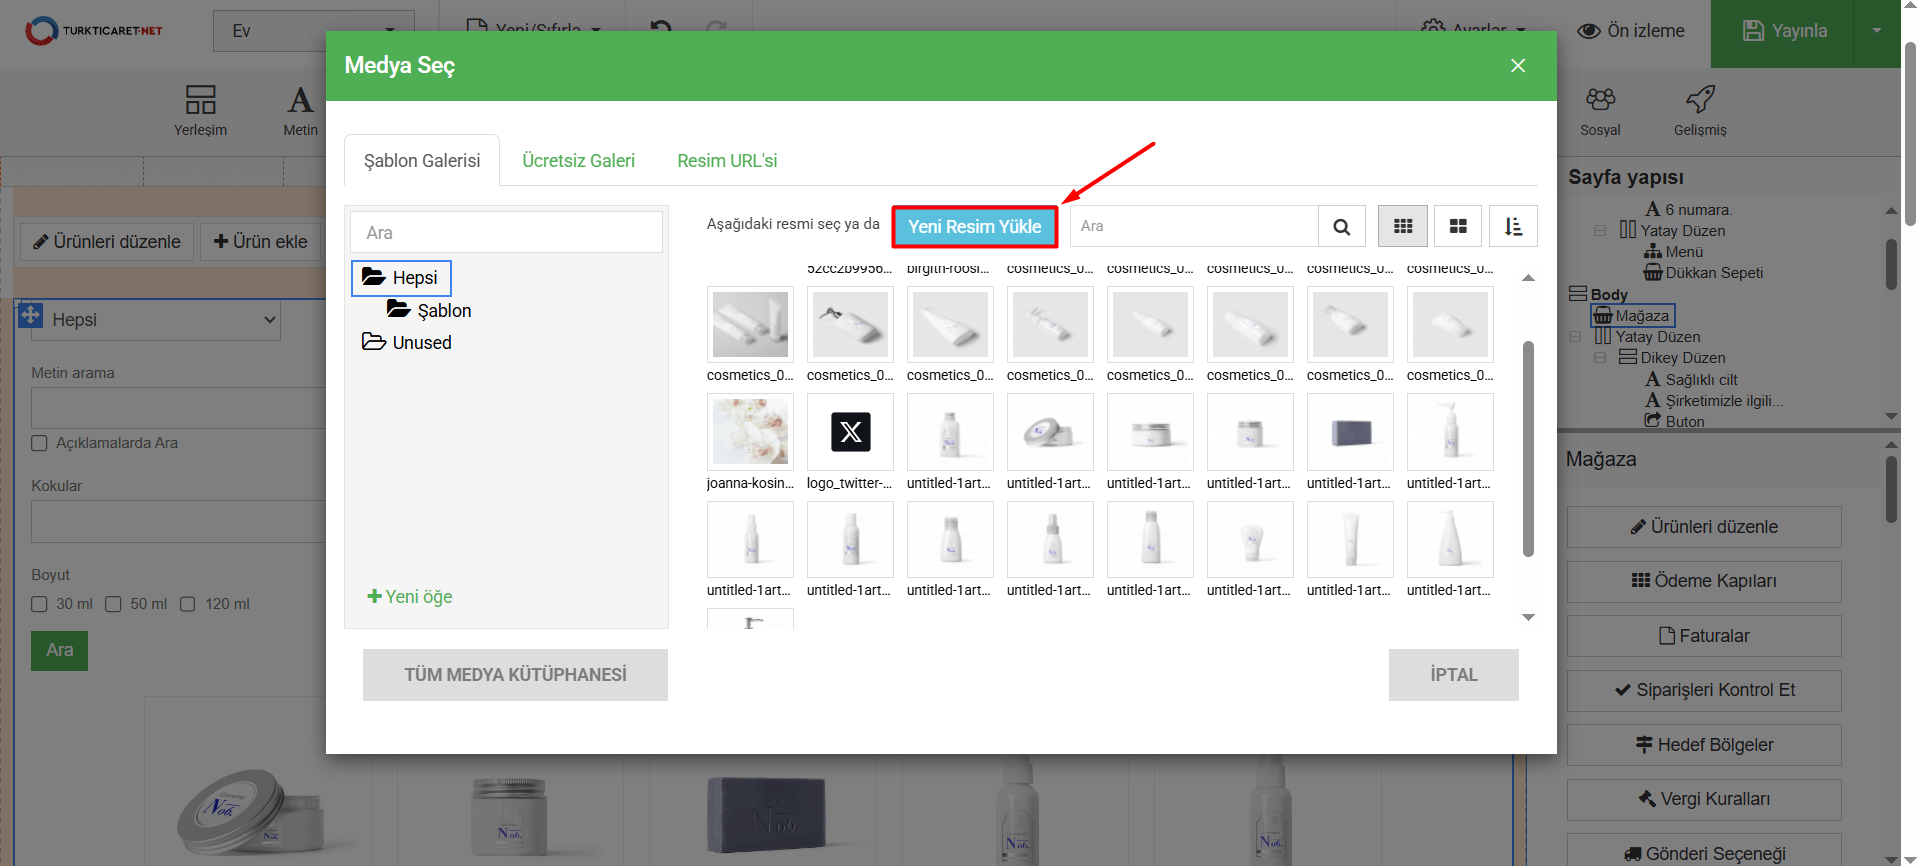Check the 30 ml size option
The width and height of the screenshot is (1918, 866).
pos(40,604)
